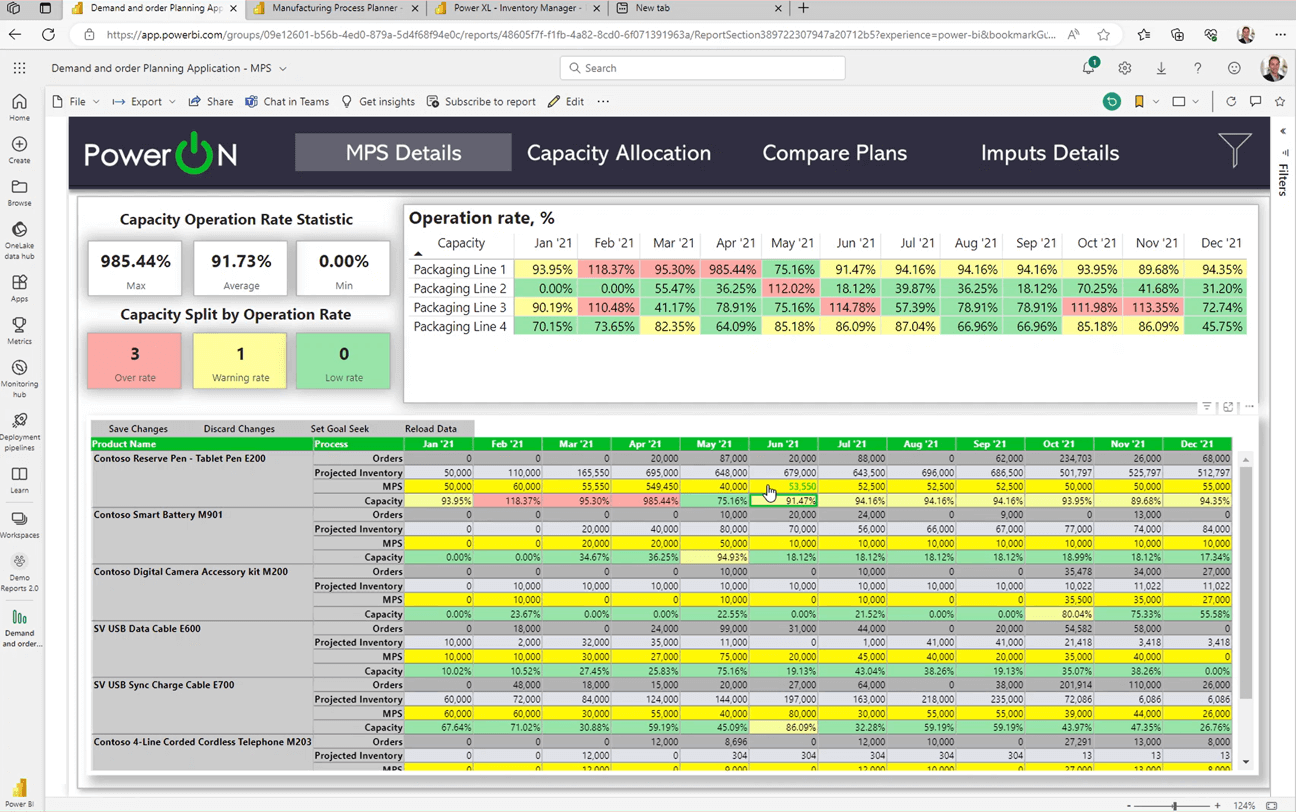Open Learn in sidebar
The image size is (1296, 812).
(x=19, y=479)
